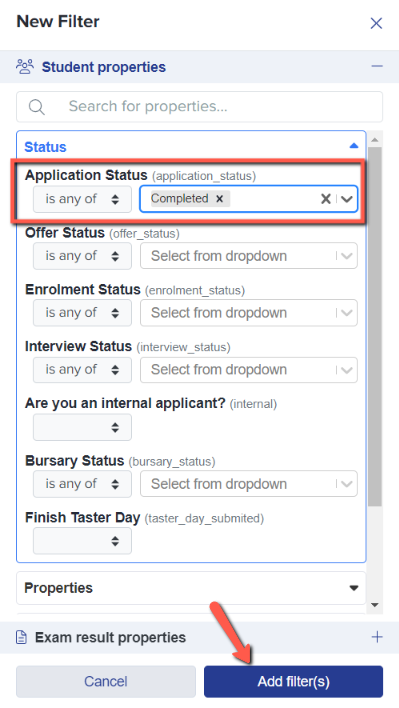Expand Exam result properties plus icon
This screenshot has width=399, height=708.
tap(377, 637)
